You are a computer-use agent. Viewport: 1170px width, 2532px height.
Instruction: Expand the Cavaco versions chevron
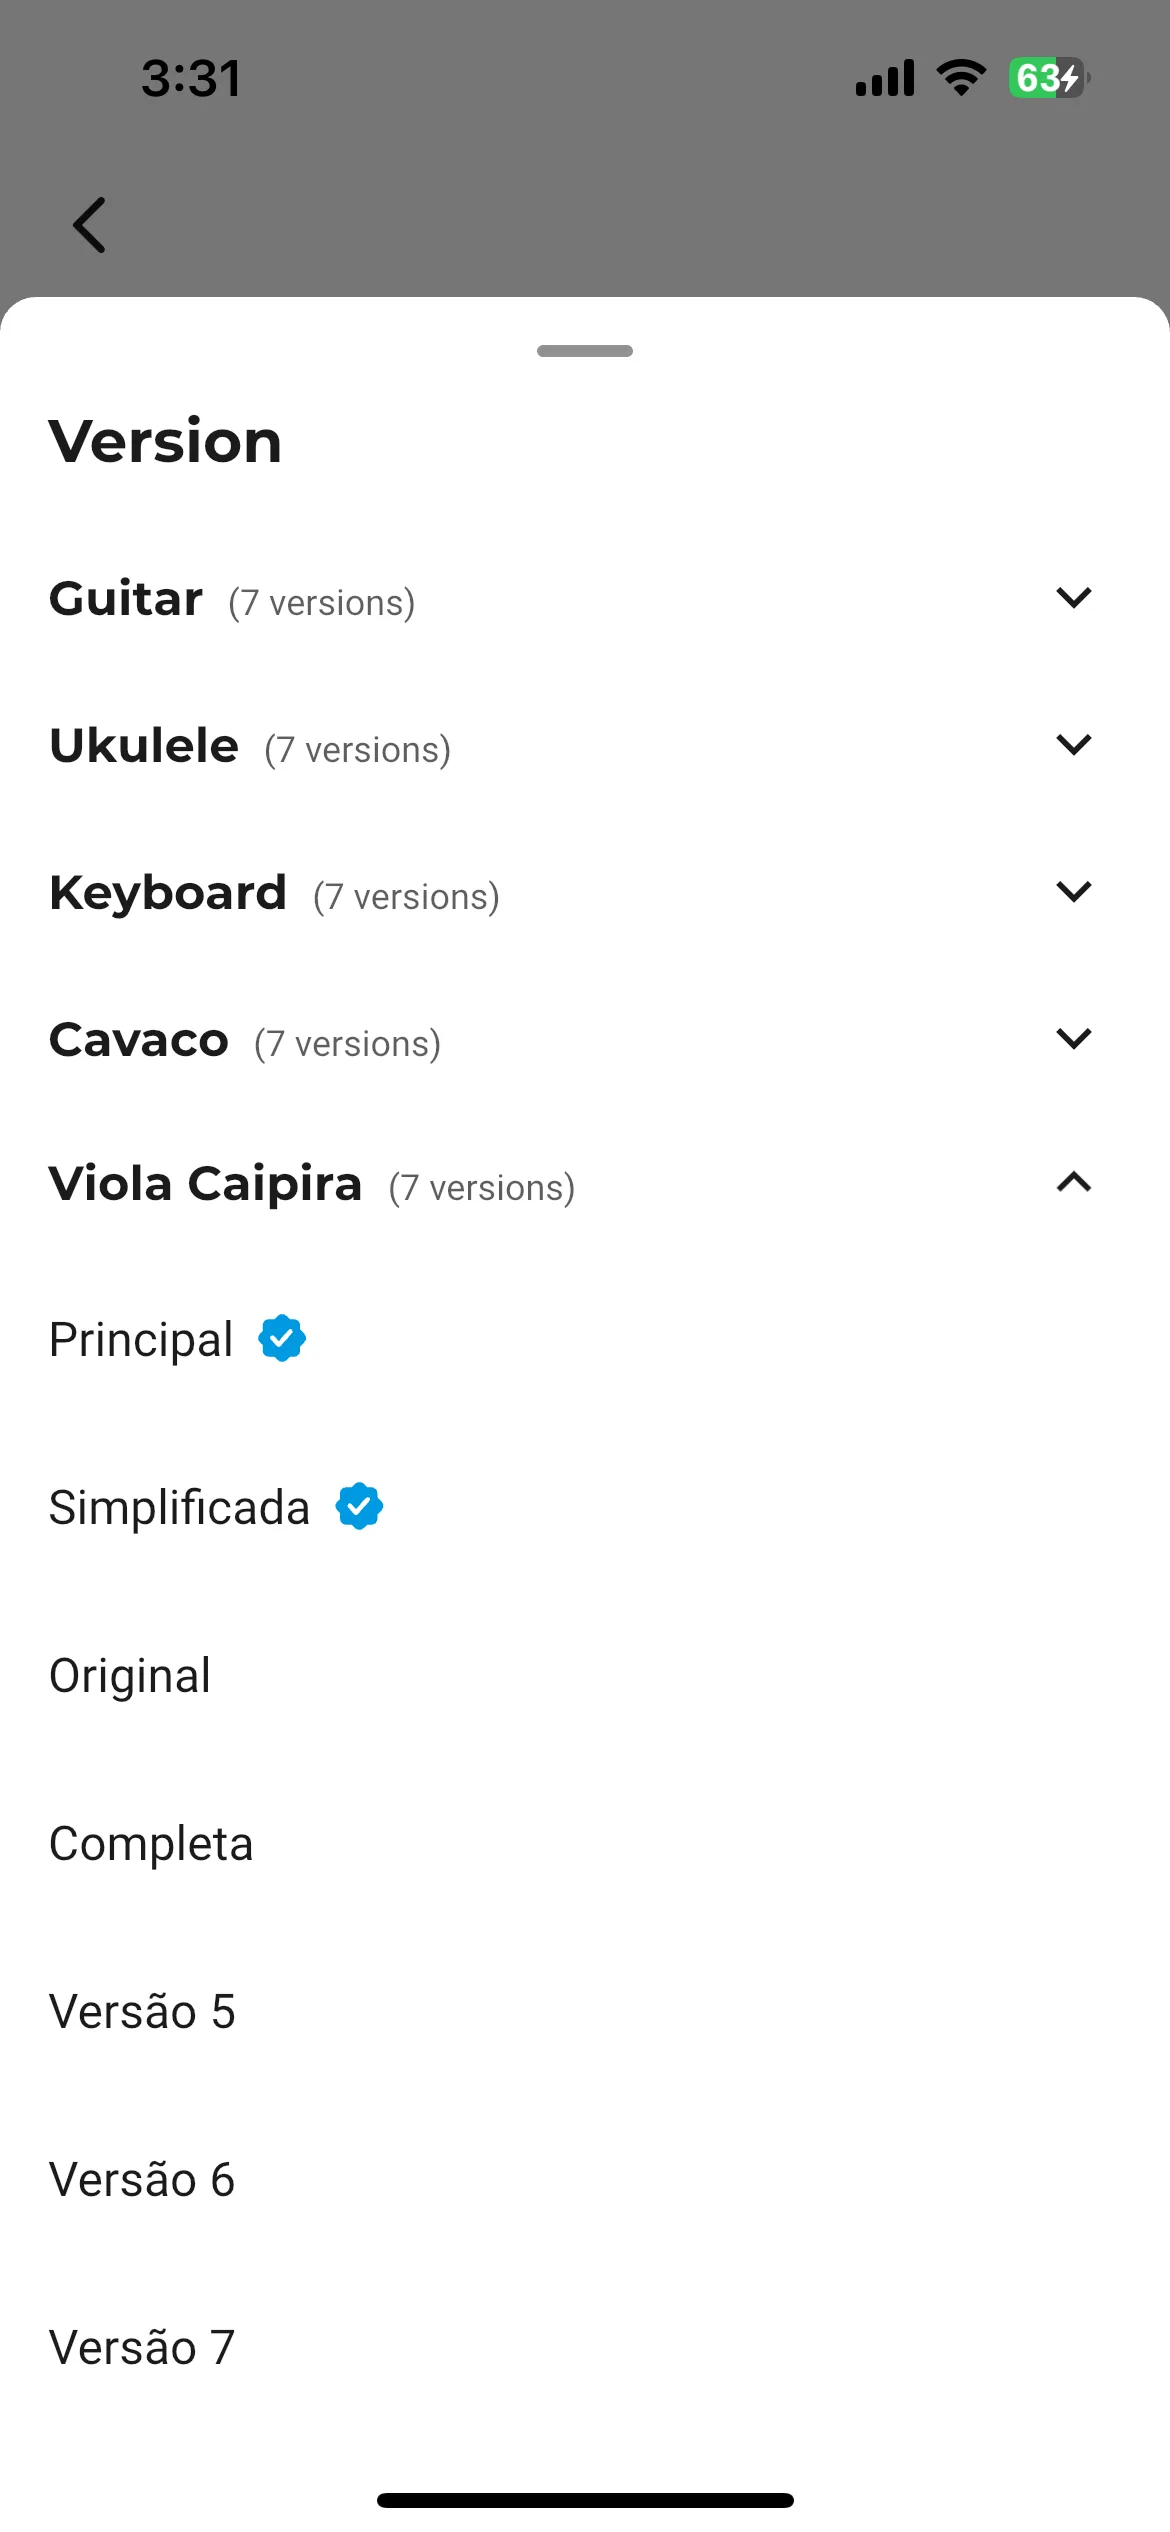[x=1074, y=1039]
